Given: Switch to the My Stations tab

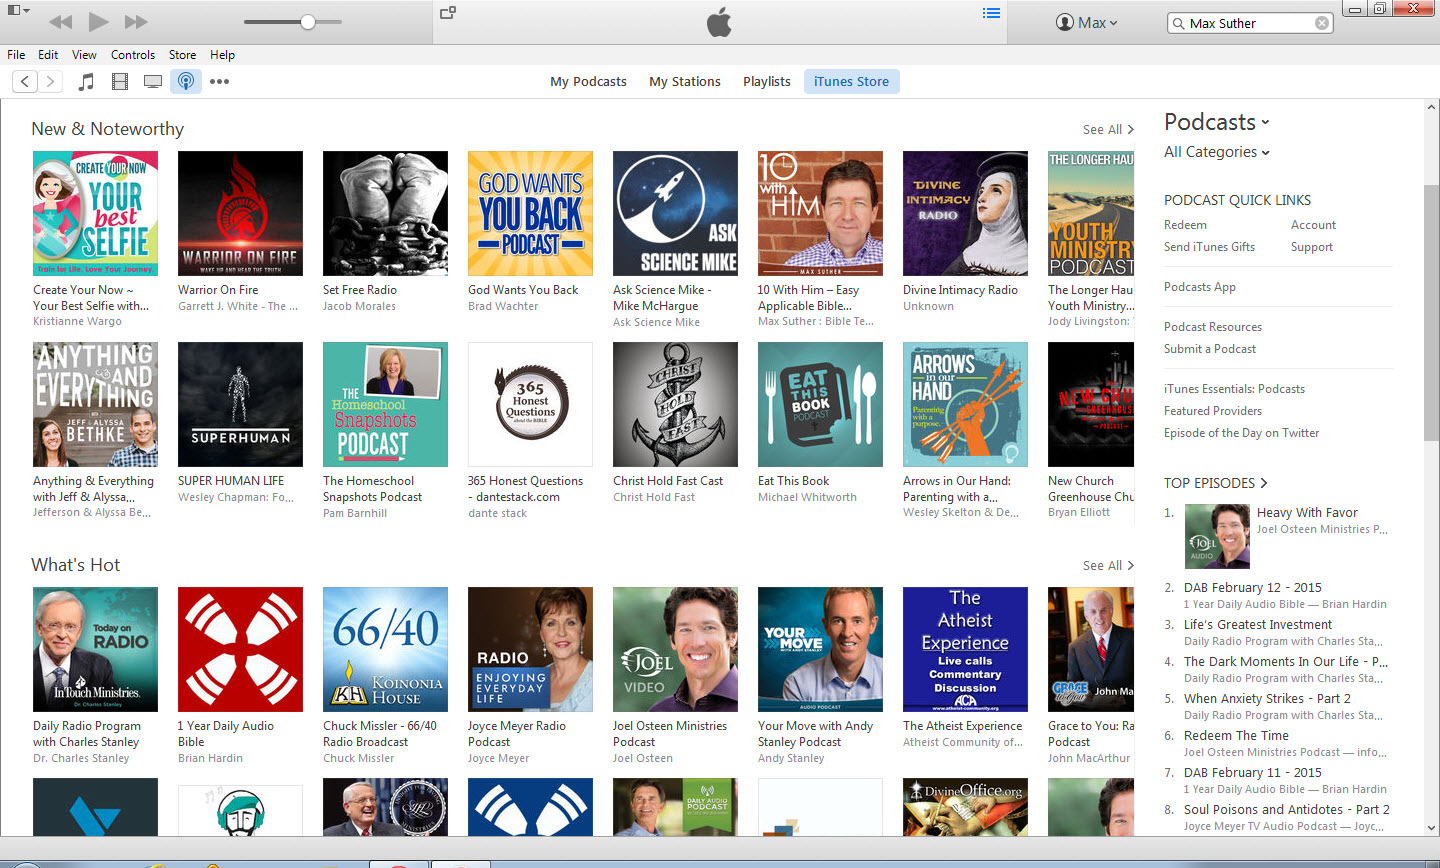Looking at the screenshot, I should coord(685,82).
